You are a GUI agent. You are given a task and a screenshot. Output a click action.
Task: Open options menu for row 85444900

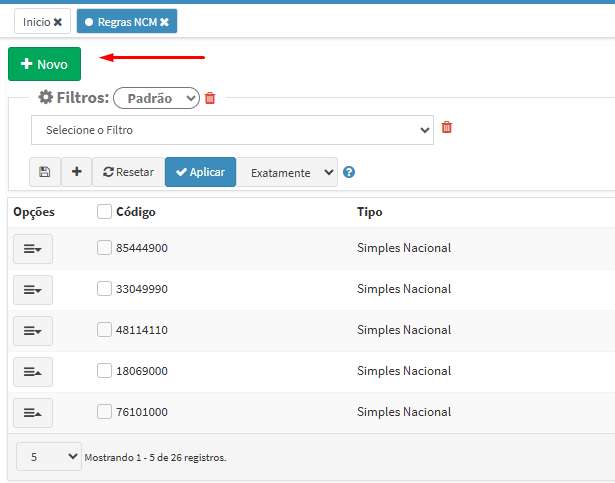[x=32, y=248]
